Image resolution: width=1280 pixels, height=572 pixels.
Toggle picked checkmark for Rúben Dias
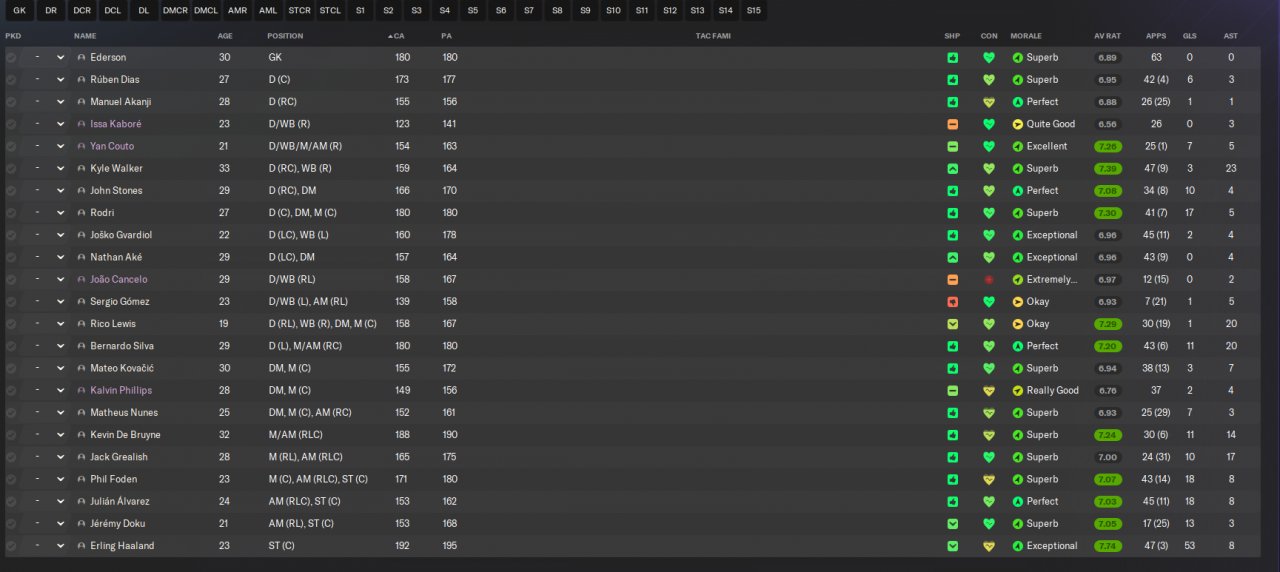(x=11, y=80)
